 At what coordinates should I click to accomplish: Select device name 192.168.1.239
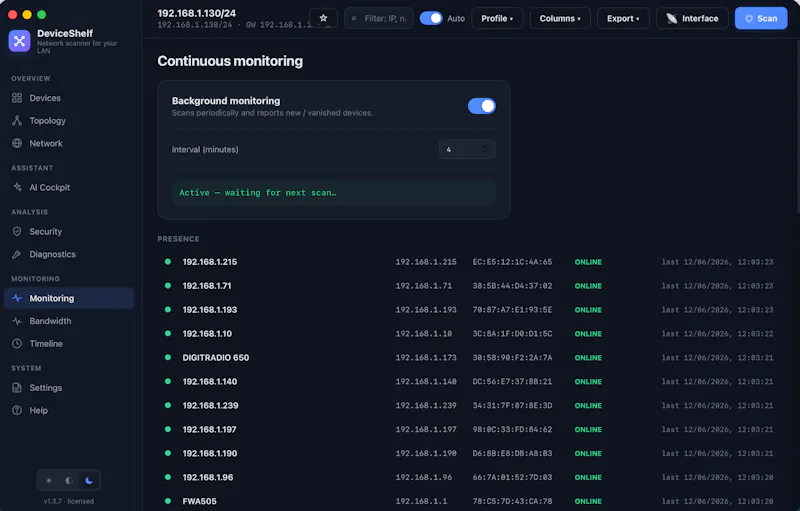click(x=210, y=405)
